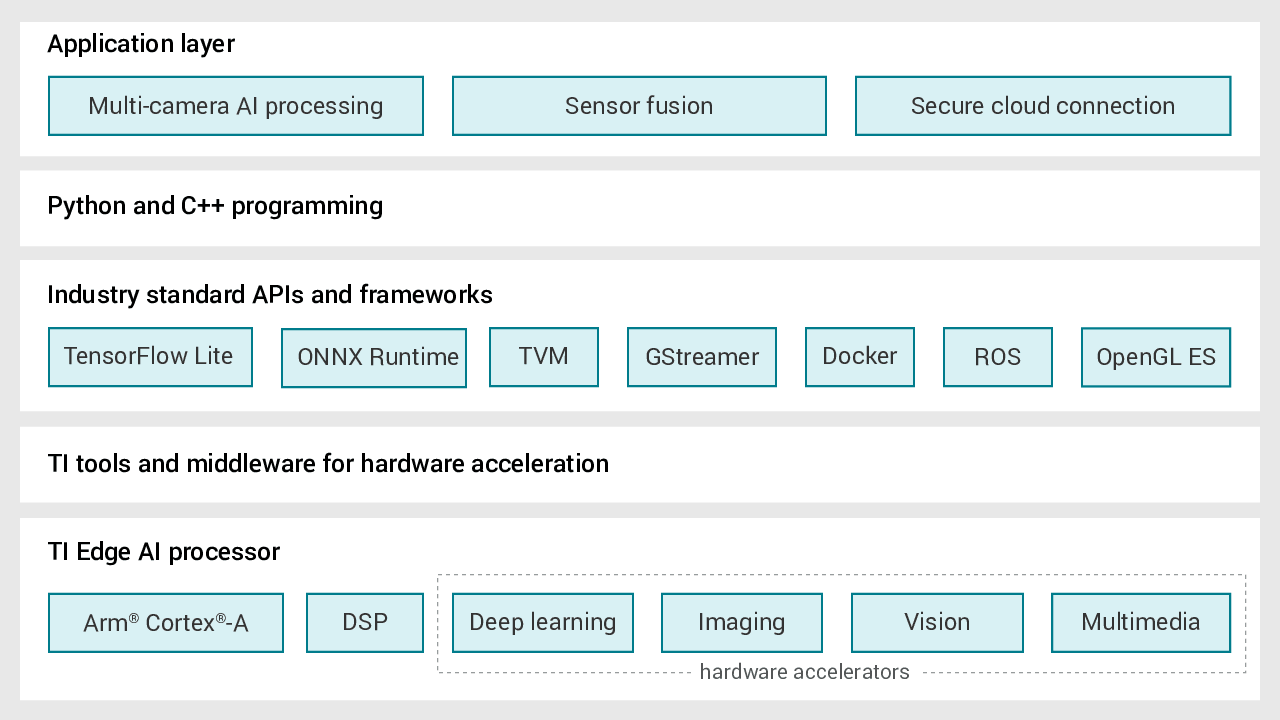Click the Deep learning accelerator box
Viewport: 1280px width, 720px height.
coord(543,623)
